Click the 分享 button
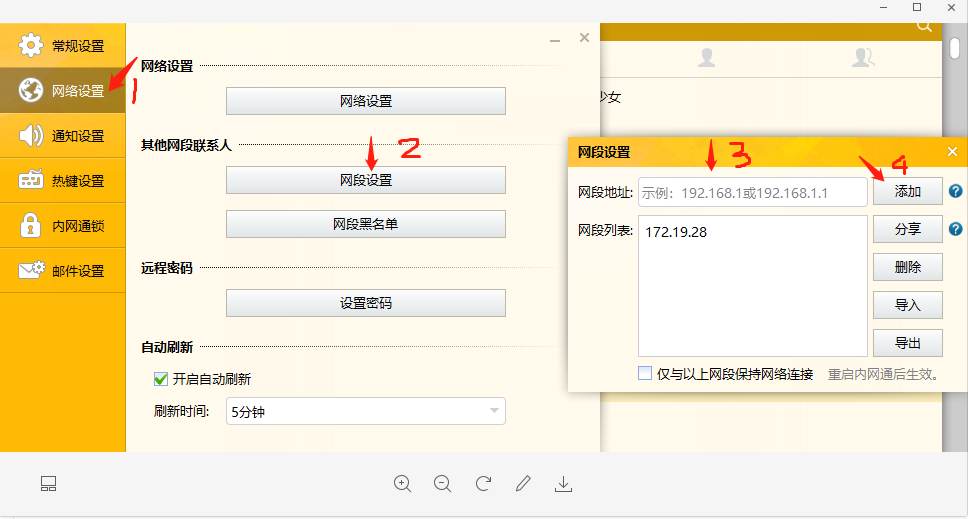This screenshot has height=519, width=968. tap(908, 229)
